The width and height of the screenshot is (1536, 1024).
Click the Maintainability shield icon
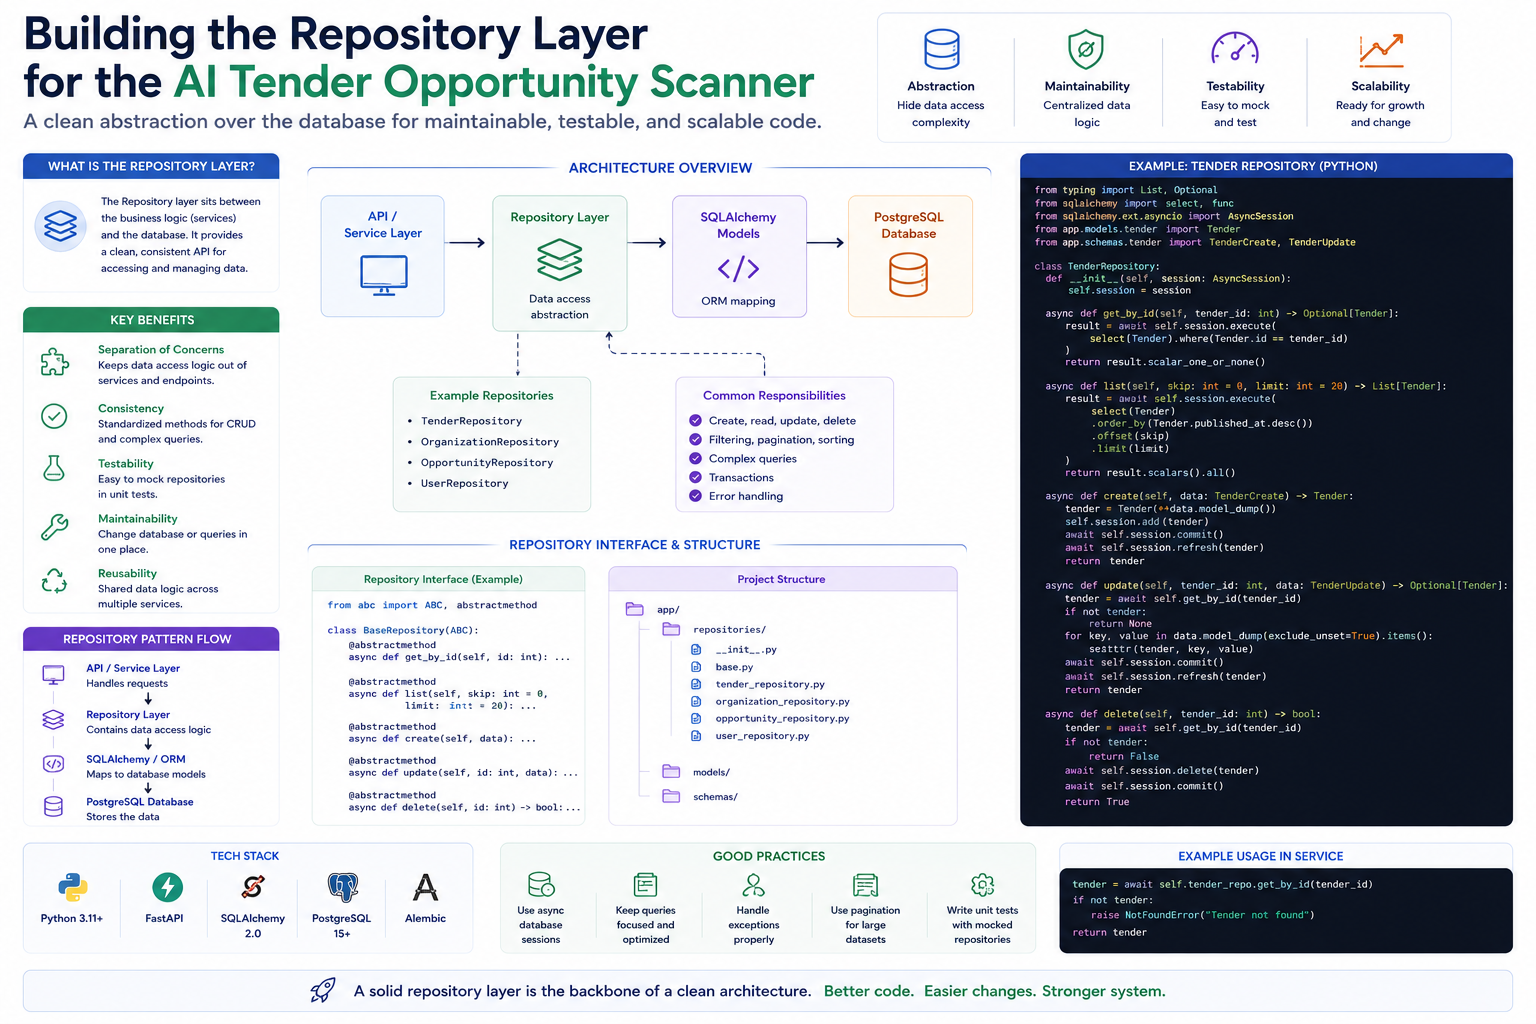(1085, 49)
